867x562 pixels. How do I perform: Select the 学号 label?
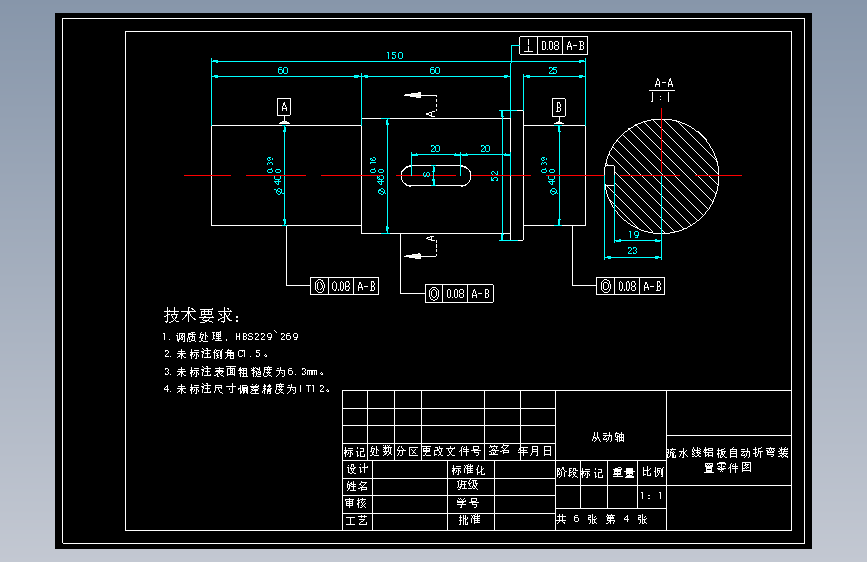468,503
